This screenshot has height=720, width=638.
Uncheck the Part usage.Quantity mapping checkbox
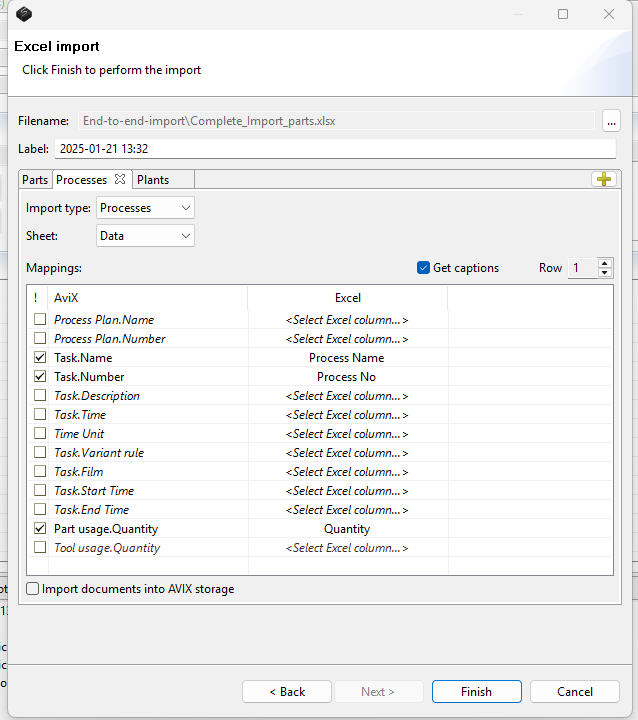click(x=40, y=529)
